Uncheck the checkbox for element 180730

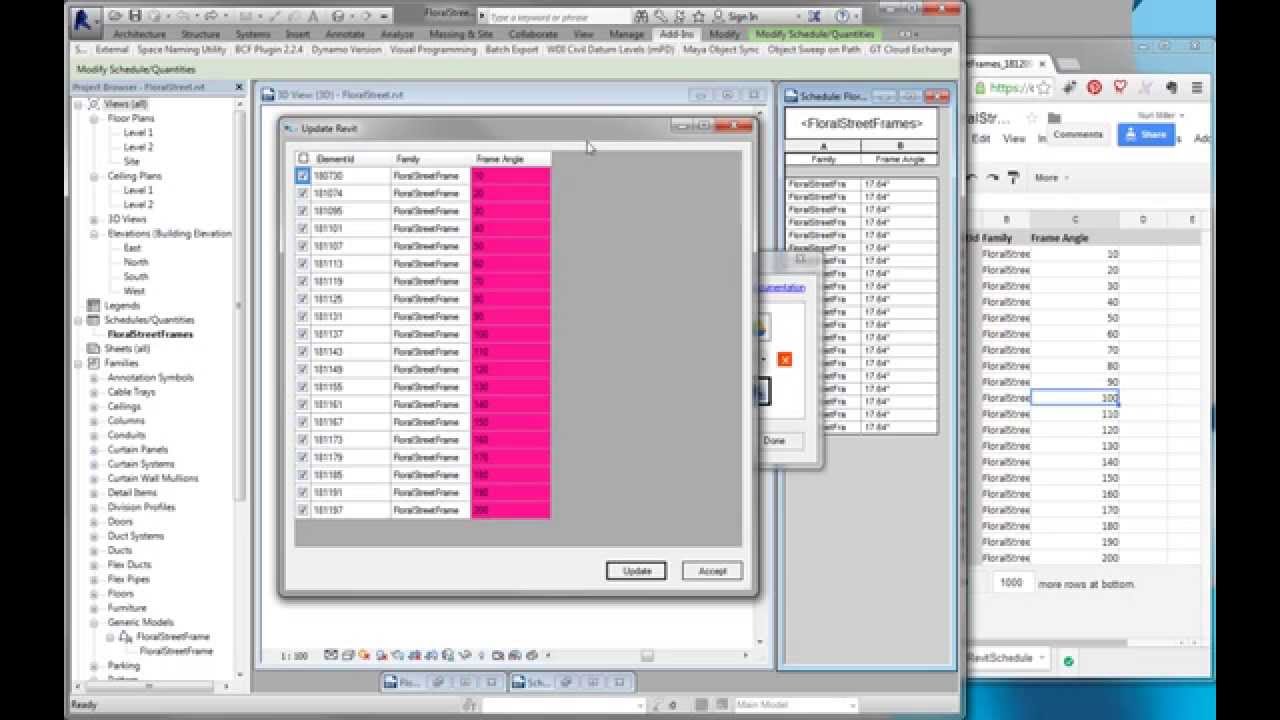click(x=303, y=176)
